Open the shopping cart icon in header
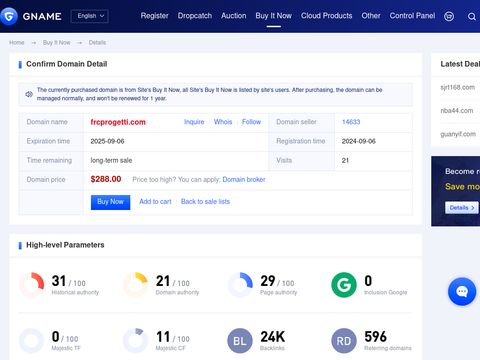Viewport: 480px width, 360px height. tap(449, 16)
